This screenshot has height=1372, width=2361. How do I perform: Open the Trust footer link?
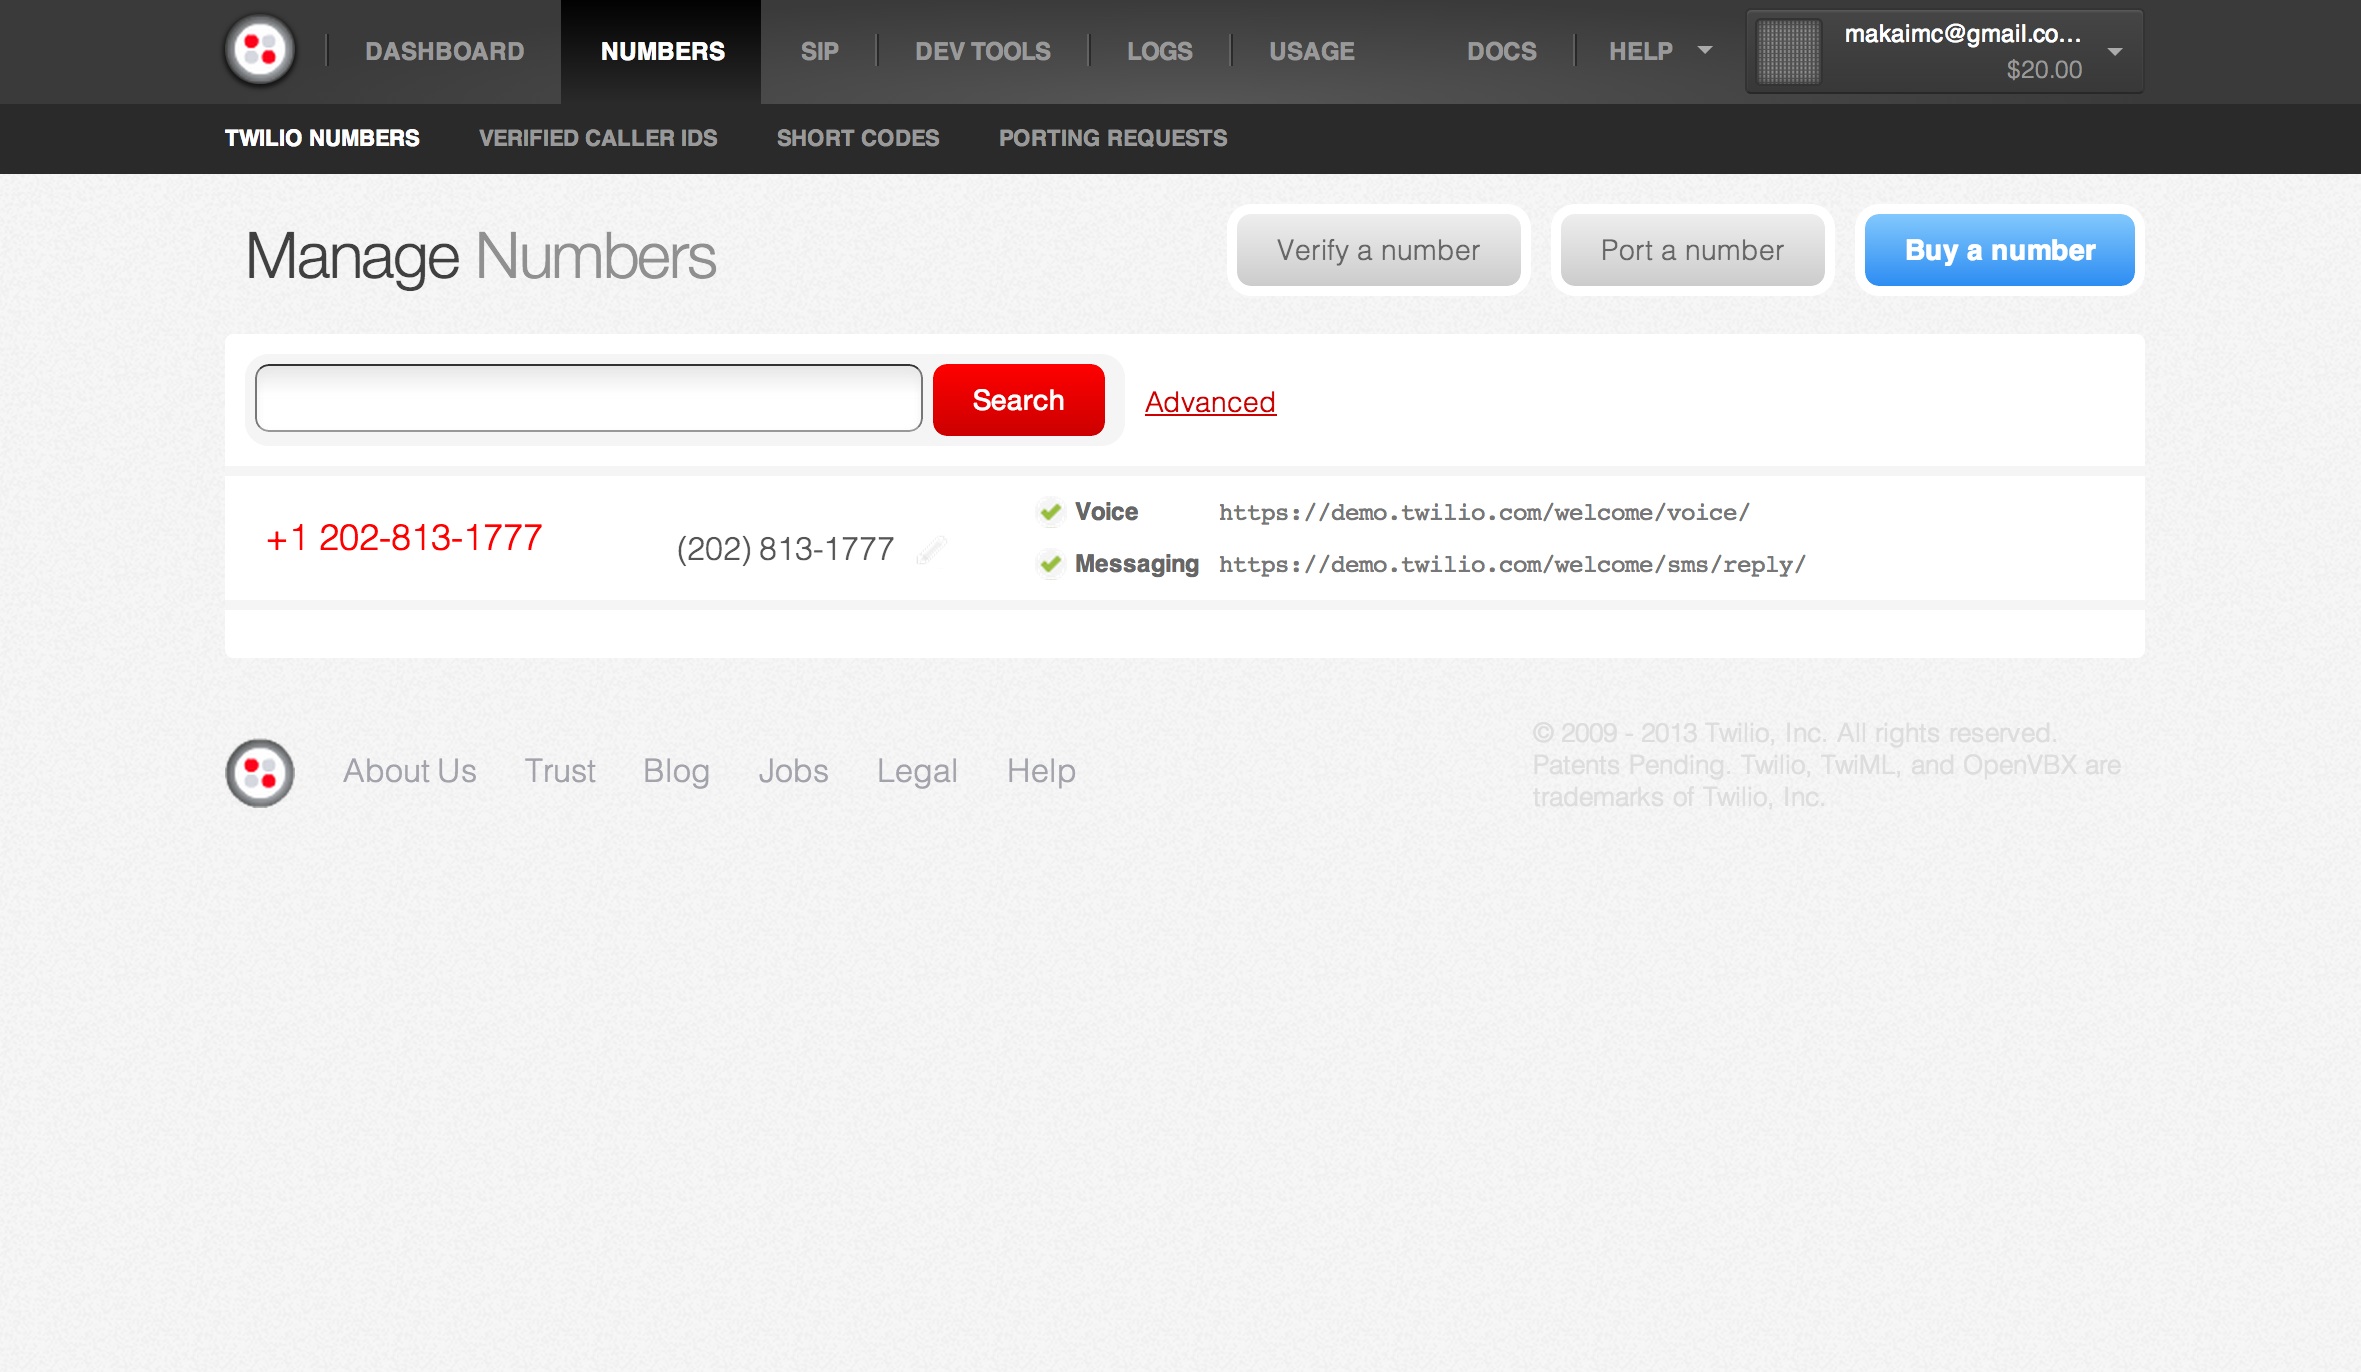560,771
